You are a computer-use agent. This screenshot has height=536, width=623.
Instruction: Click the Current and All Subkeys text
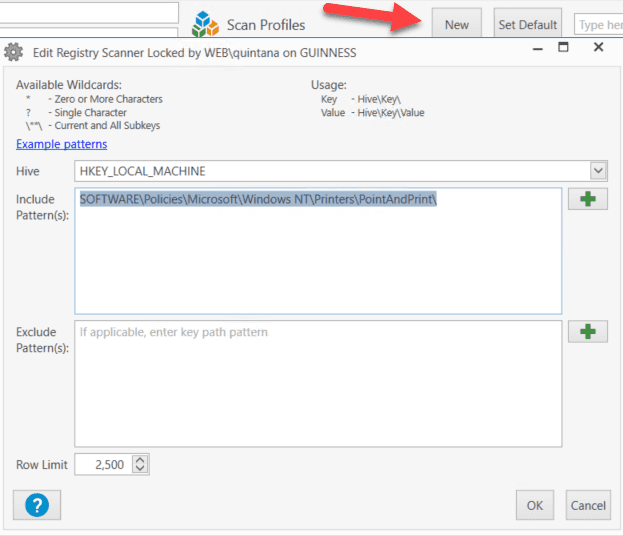(107, 126)
